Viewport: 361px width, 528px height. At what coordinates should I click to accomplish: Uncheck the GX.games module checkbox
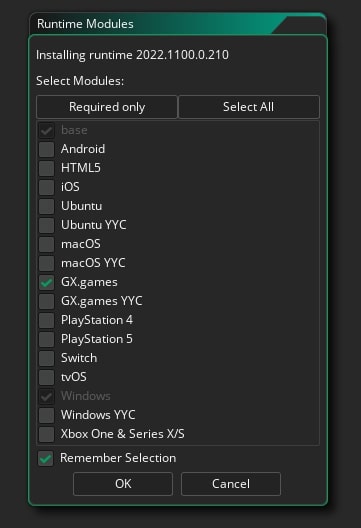tap(46, 282)
